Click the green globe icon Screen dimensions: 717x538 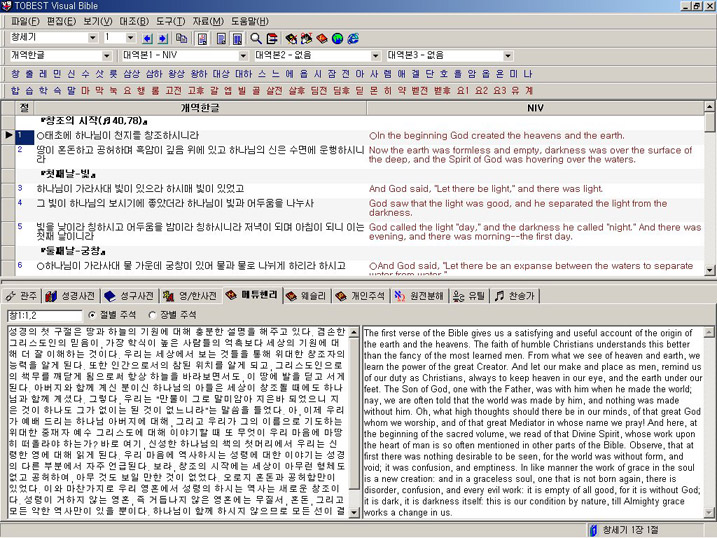[x=337, y=39]
